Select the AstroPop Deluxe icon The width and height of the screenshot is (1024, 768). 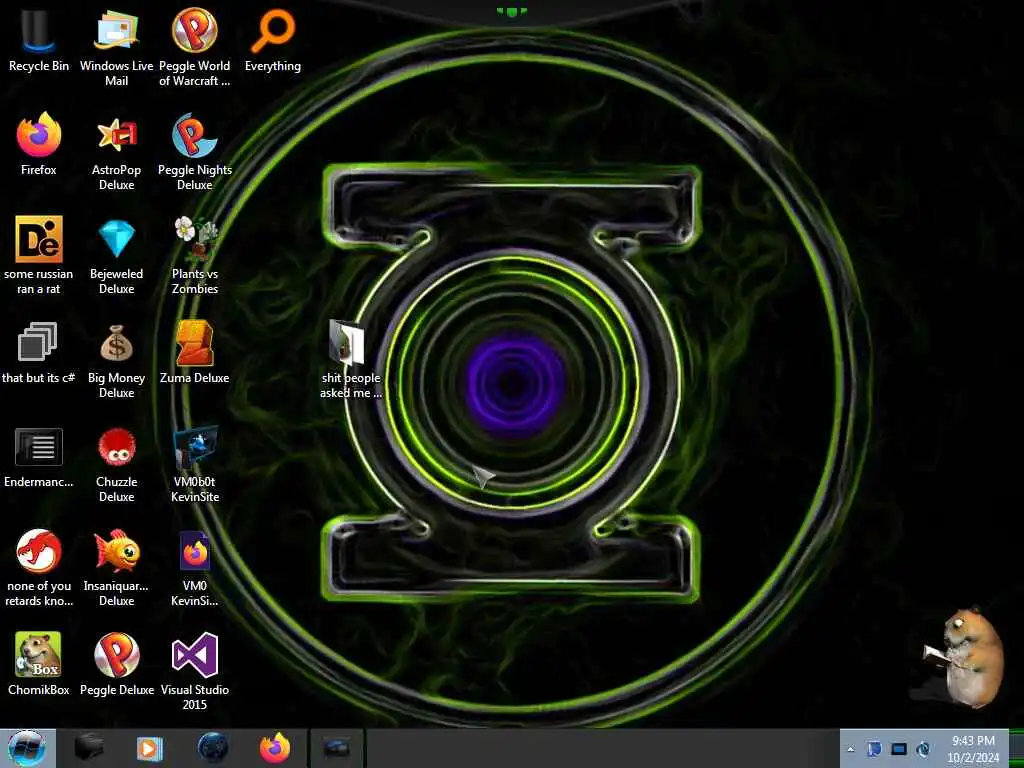pyautogui.click(x=116, y=152)
